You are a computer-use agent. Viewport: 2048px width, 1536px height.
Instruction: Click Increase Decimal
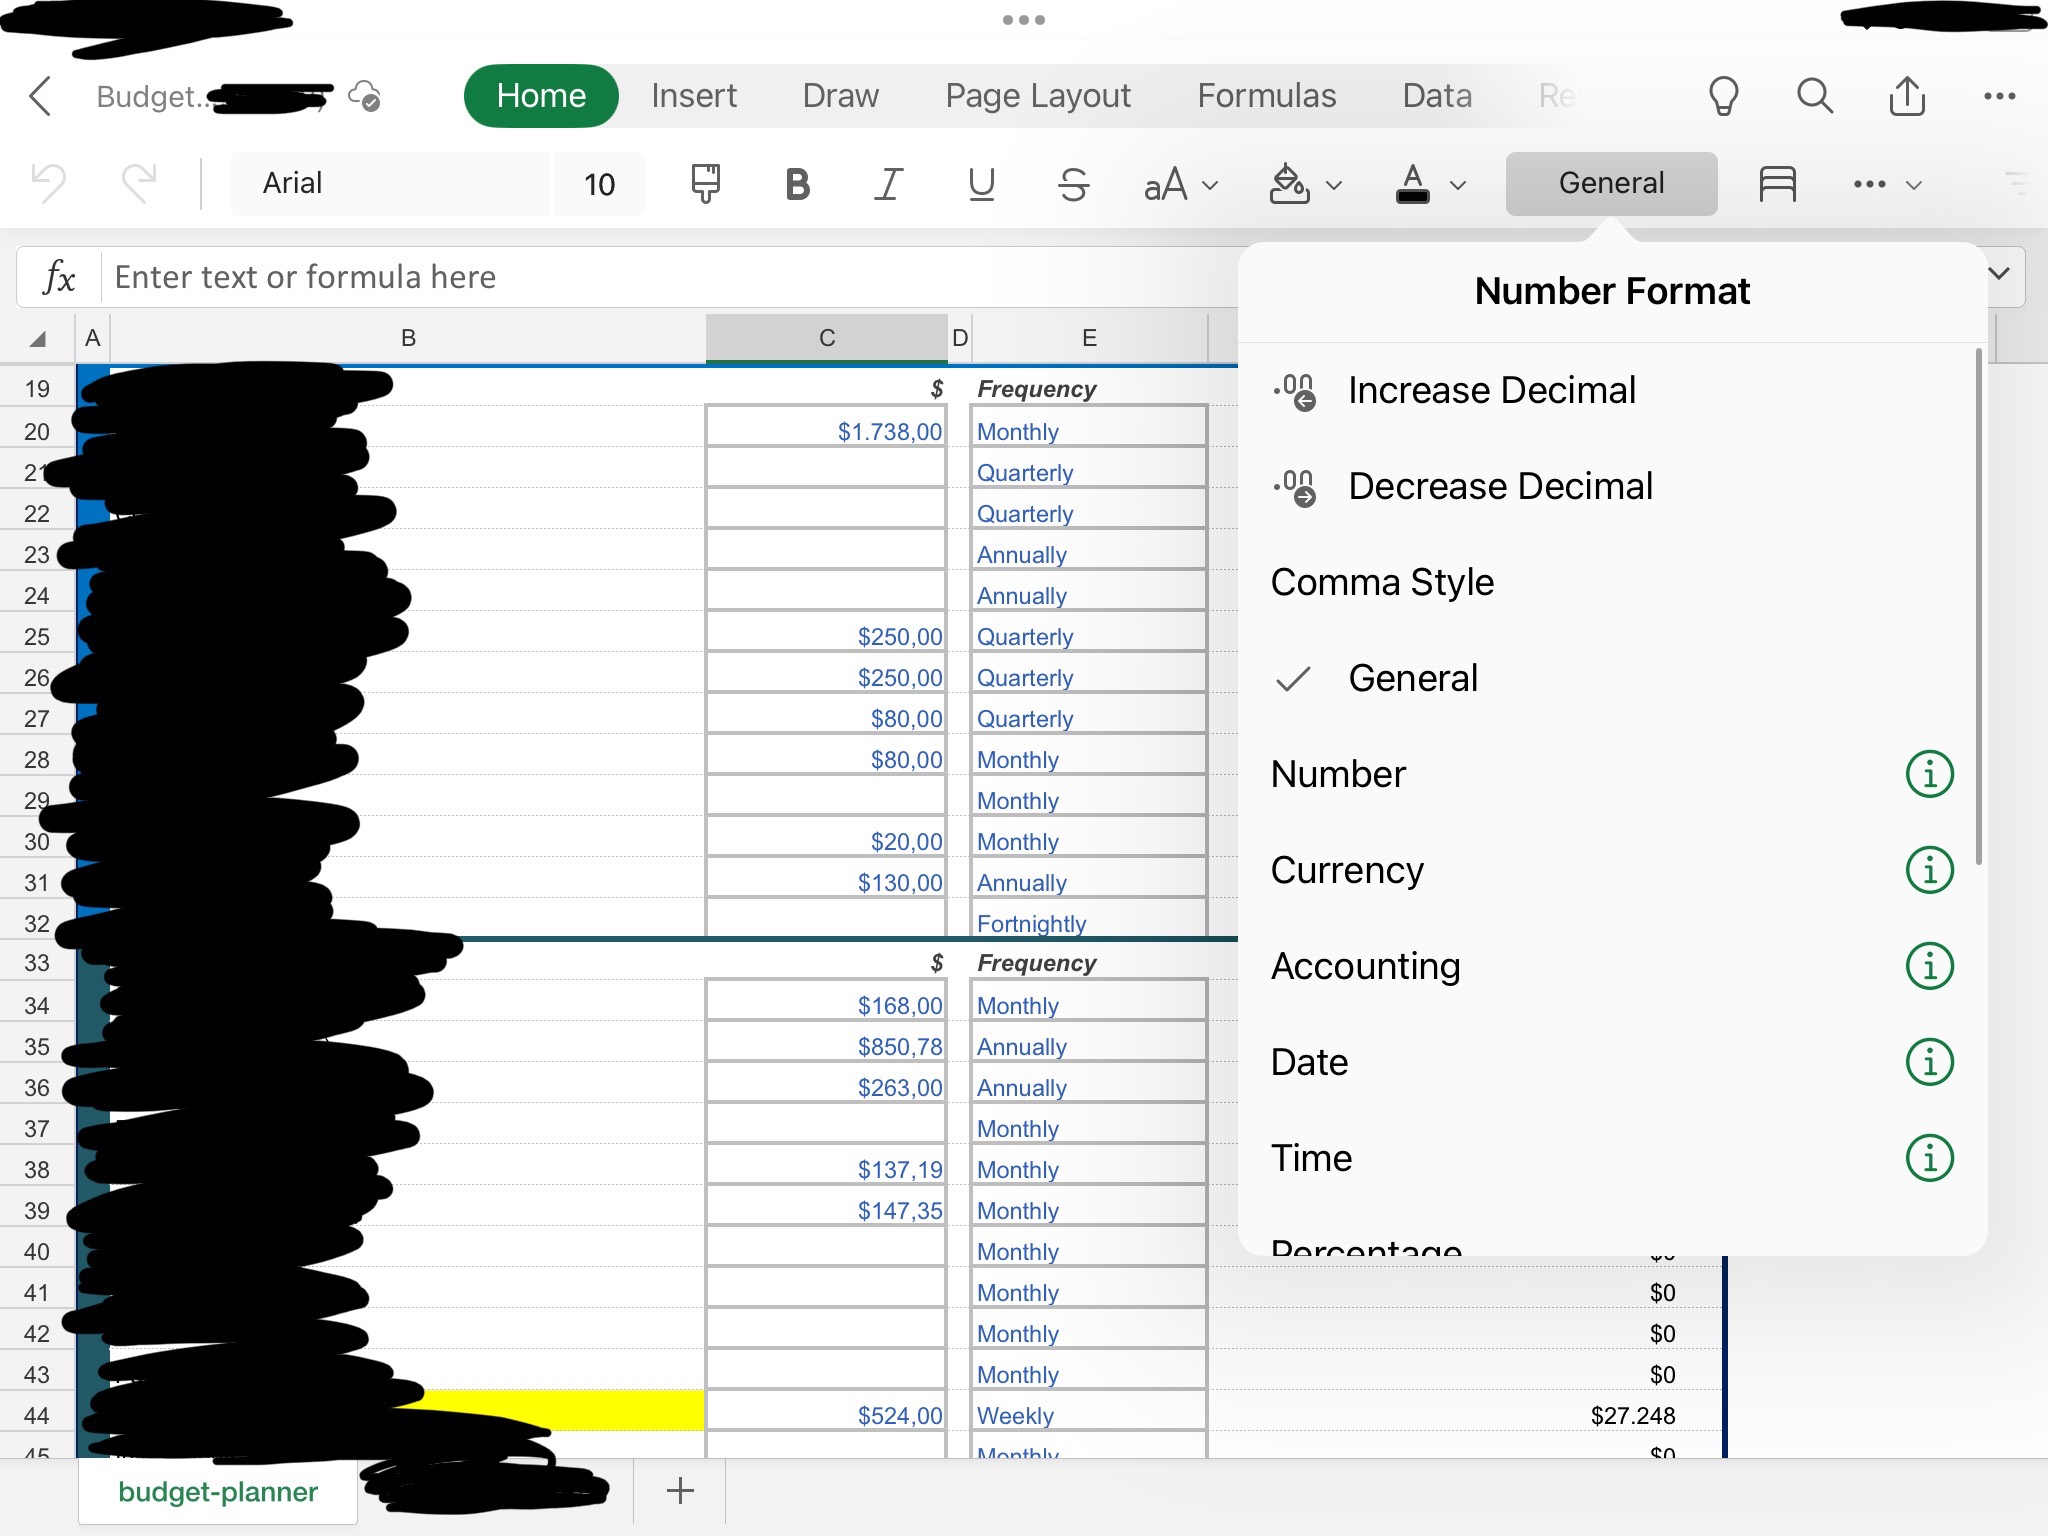click(x=1490, y=390)
